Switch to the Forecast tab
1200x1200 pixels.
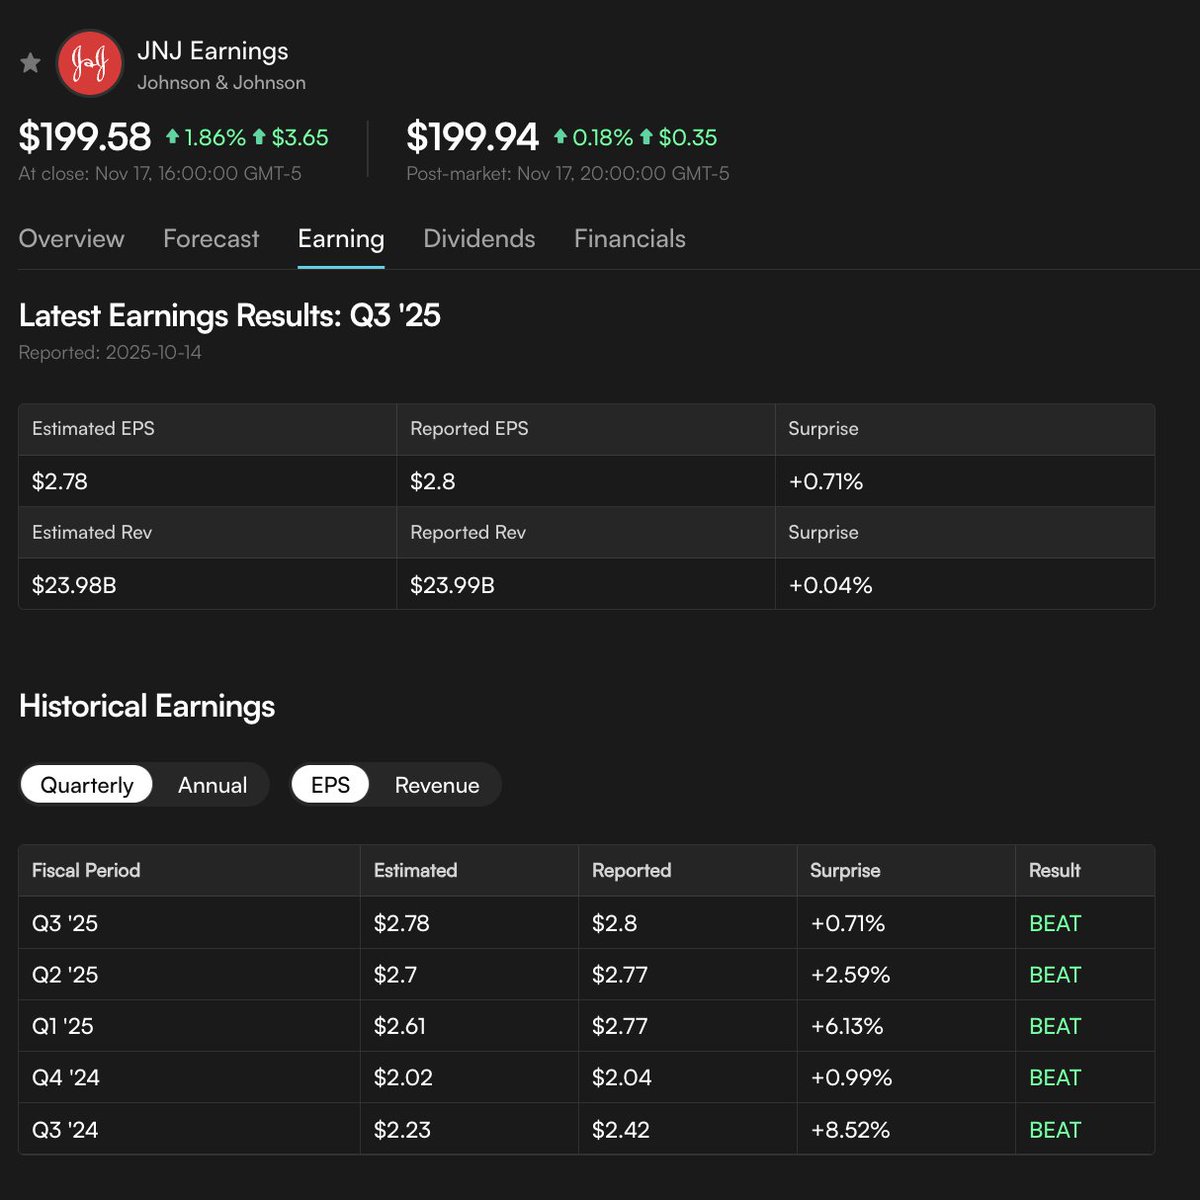click(211, 239)
